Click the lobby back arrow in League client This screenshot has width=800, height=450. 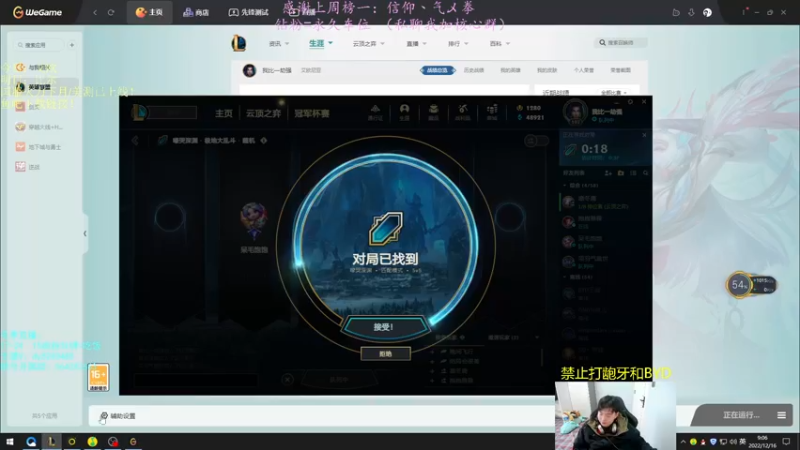tap(135, 140)
